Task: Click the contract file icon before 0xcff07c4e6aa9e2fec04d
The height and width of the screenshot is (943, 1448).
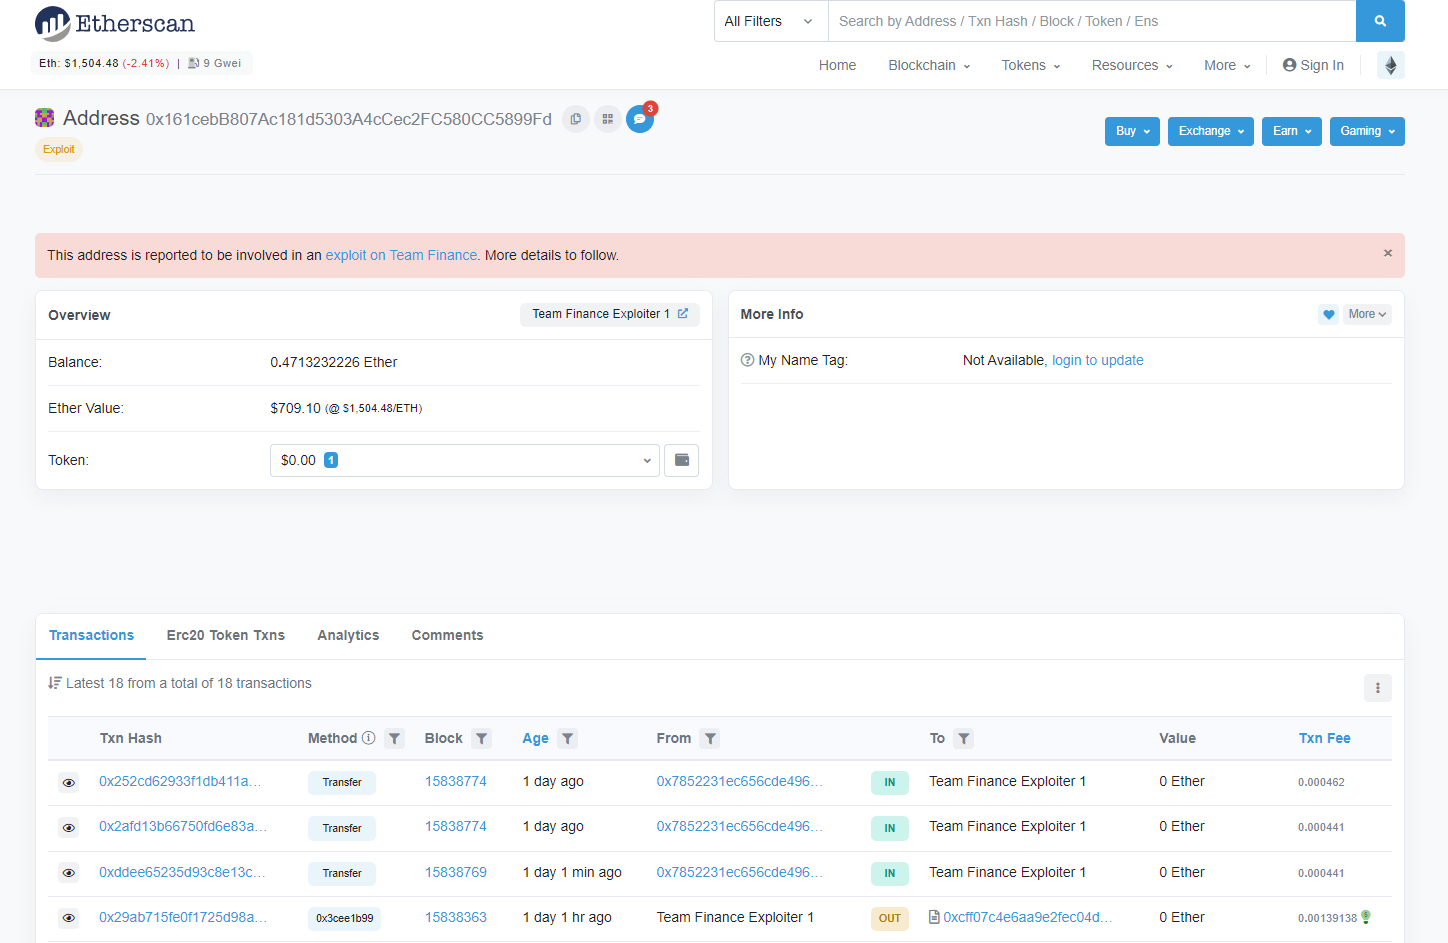Action: (x=934, y=917)
